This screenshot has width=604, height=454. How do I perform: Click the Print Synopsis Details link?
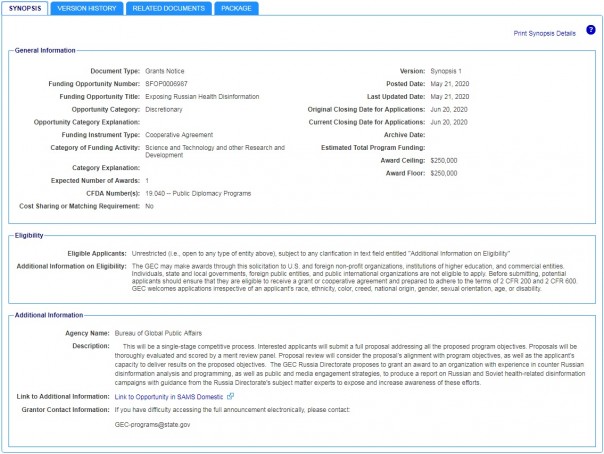[544, 33]
